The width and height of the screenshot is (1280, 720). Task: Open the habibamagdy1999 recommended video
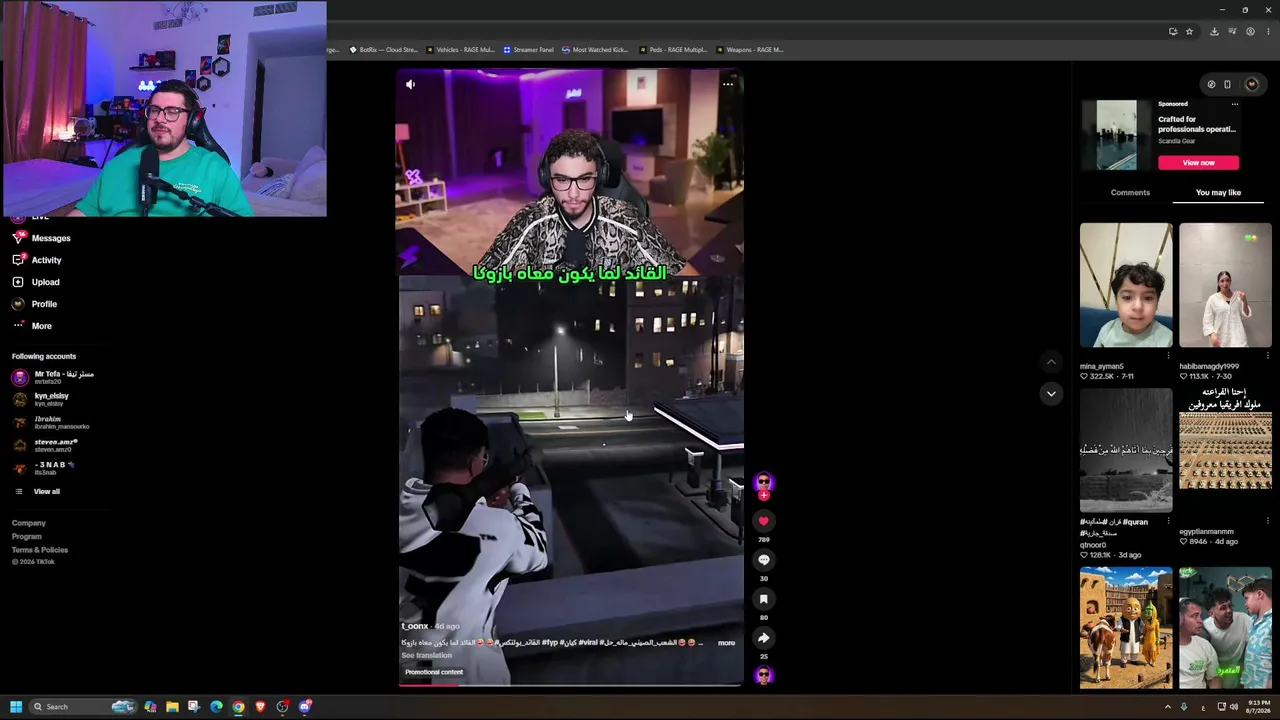pyautogui.click(x=1225, y=285)
